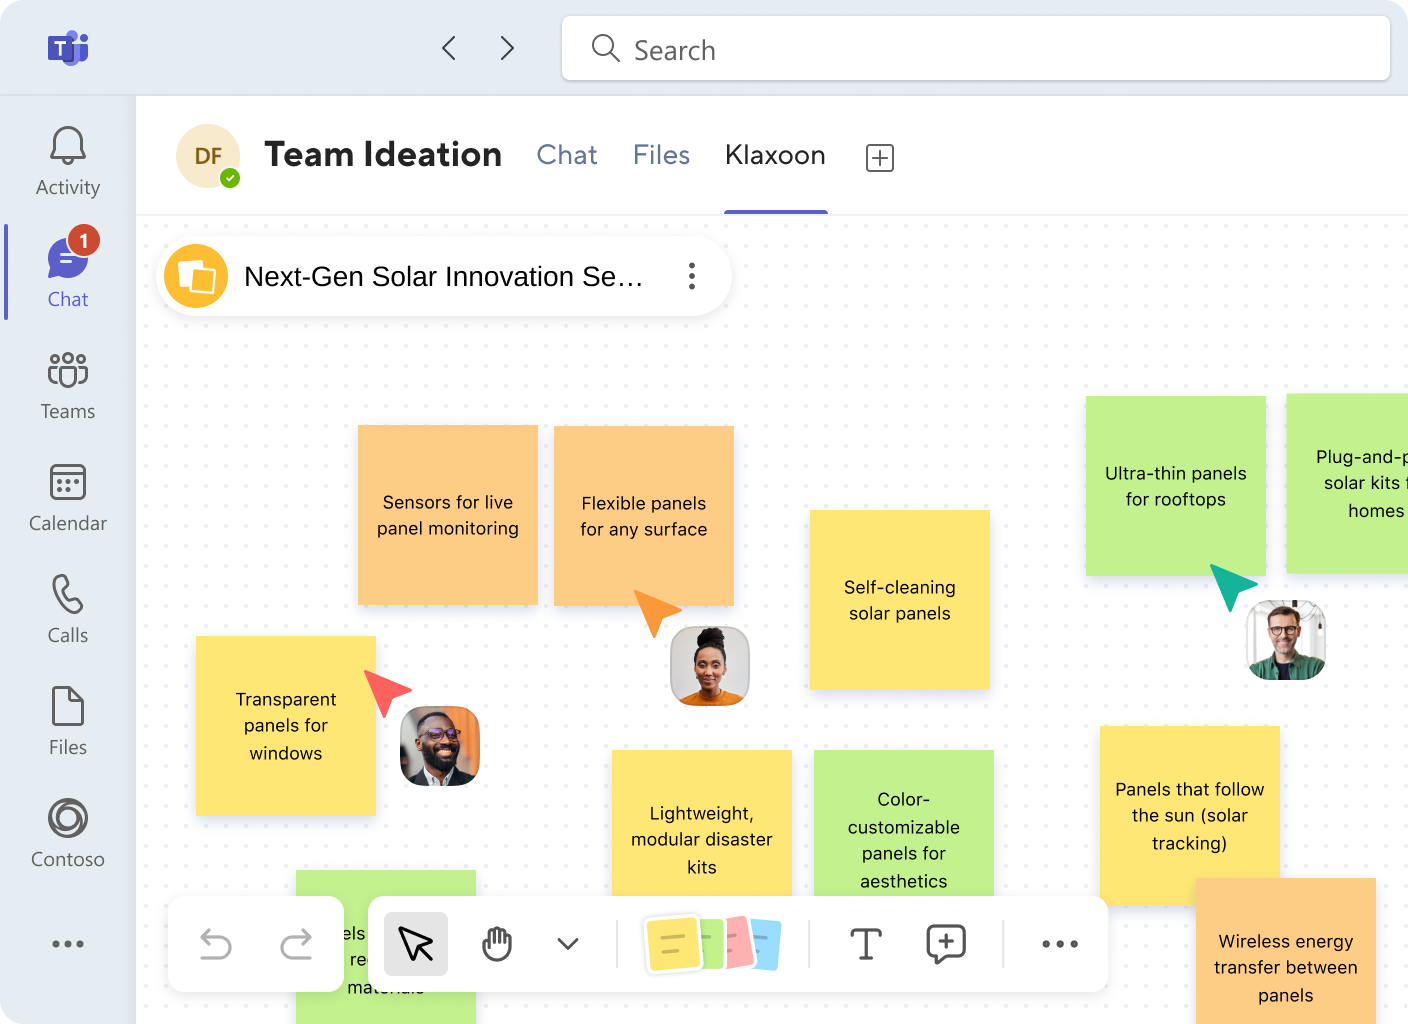Open the Contoso app from the sidebar

coord(67,832)
